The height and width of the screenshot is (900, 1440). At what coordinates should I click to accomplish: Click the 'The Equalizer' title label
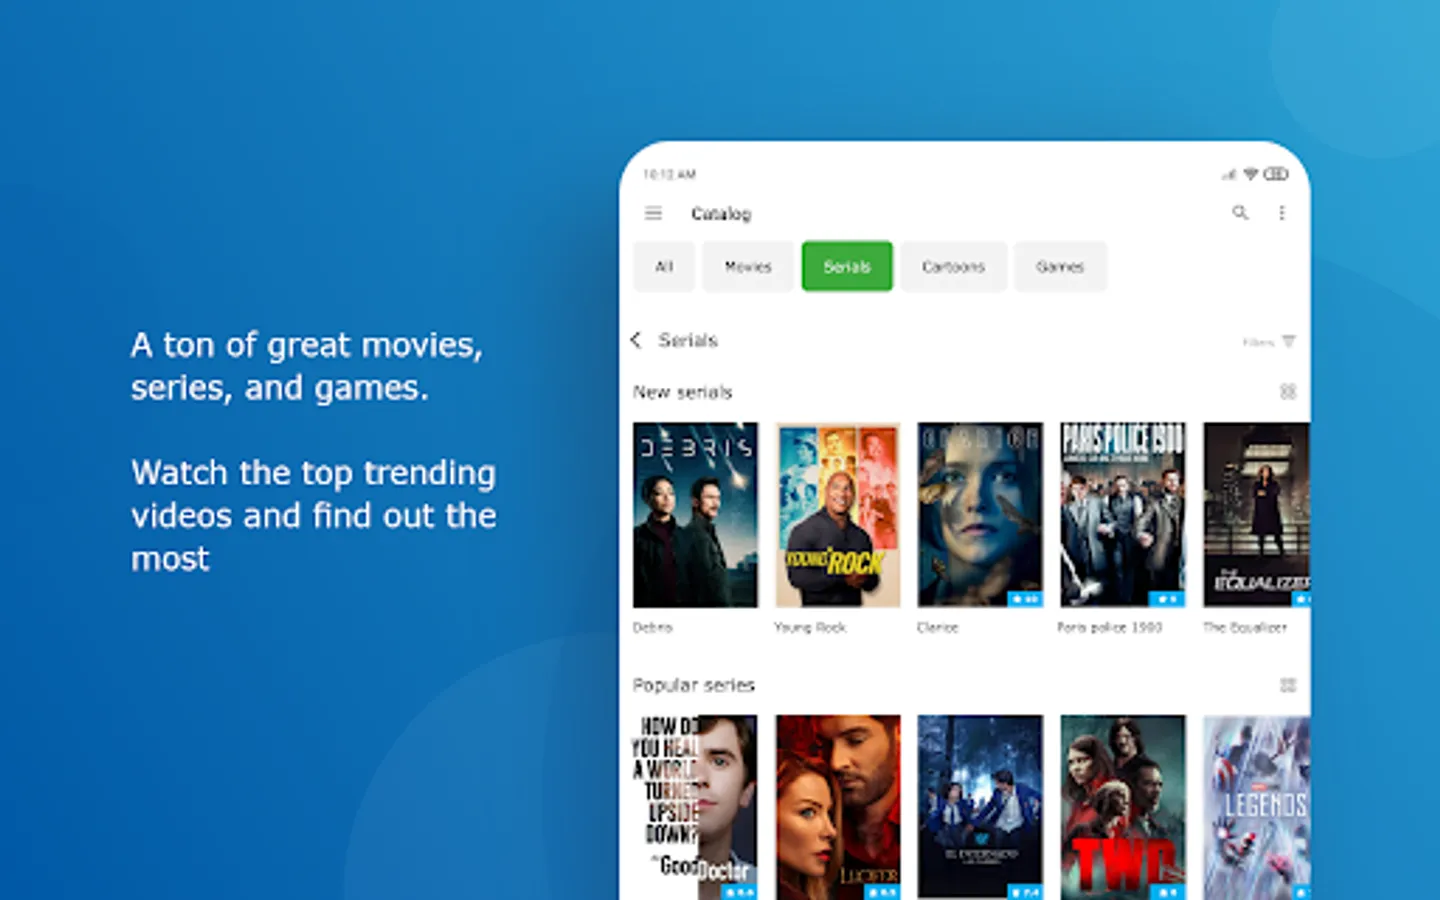point(1245,627)
